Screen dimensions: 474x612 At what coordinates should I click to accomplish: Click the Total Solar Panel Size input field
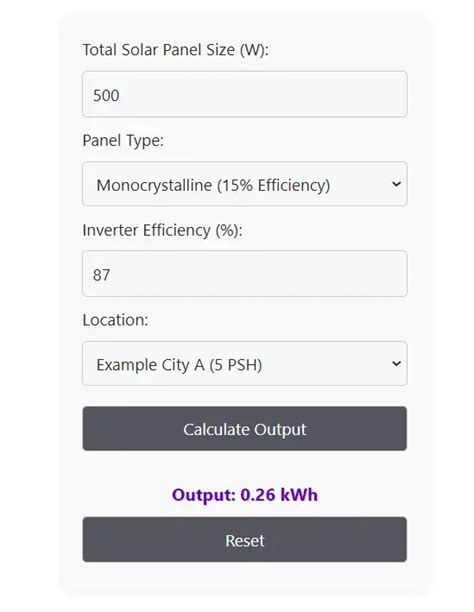coord(244,94)
